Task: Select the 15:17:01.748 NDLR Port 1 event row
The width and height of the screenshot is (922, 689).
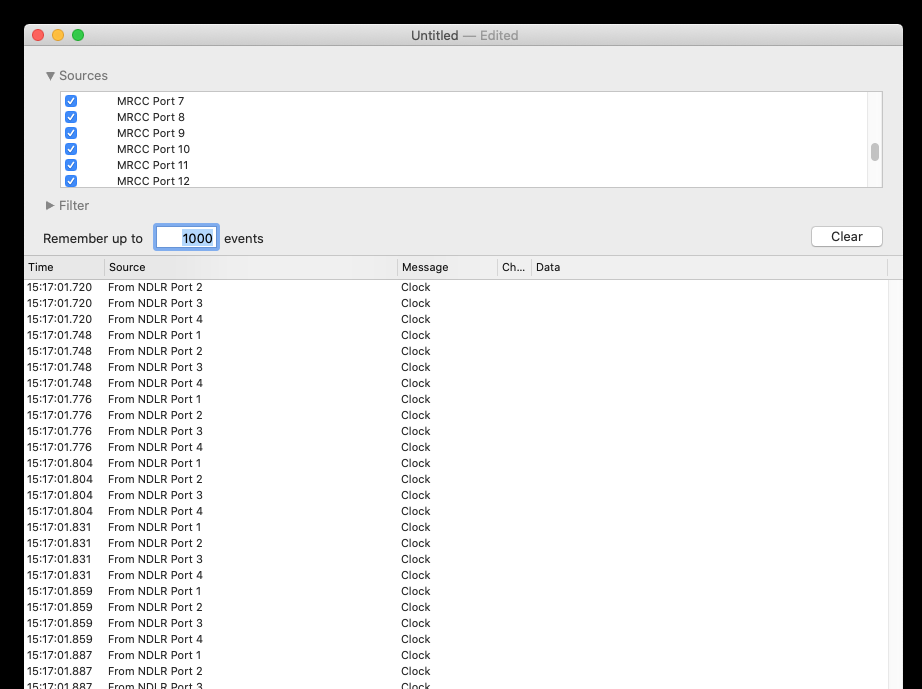Action: pos(300,335)
